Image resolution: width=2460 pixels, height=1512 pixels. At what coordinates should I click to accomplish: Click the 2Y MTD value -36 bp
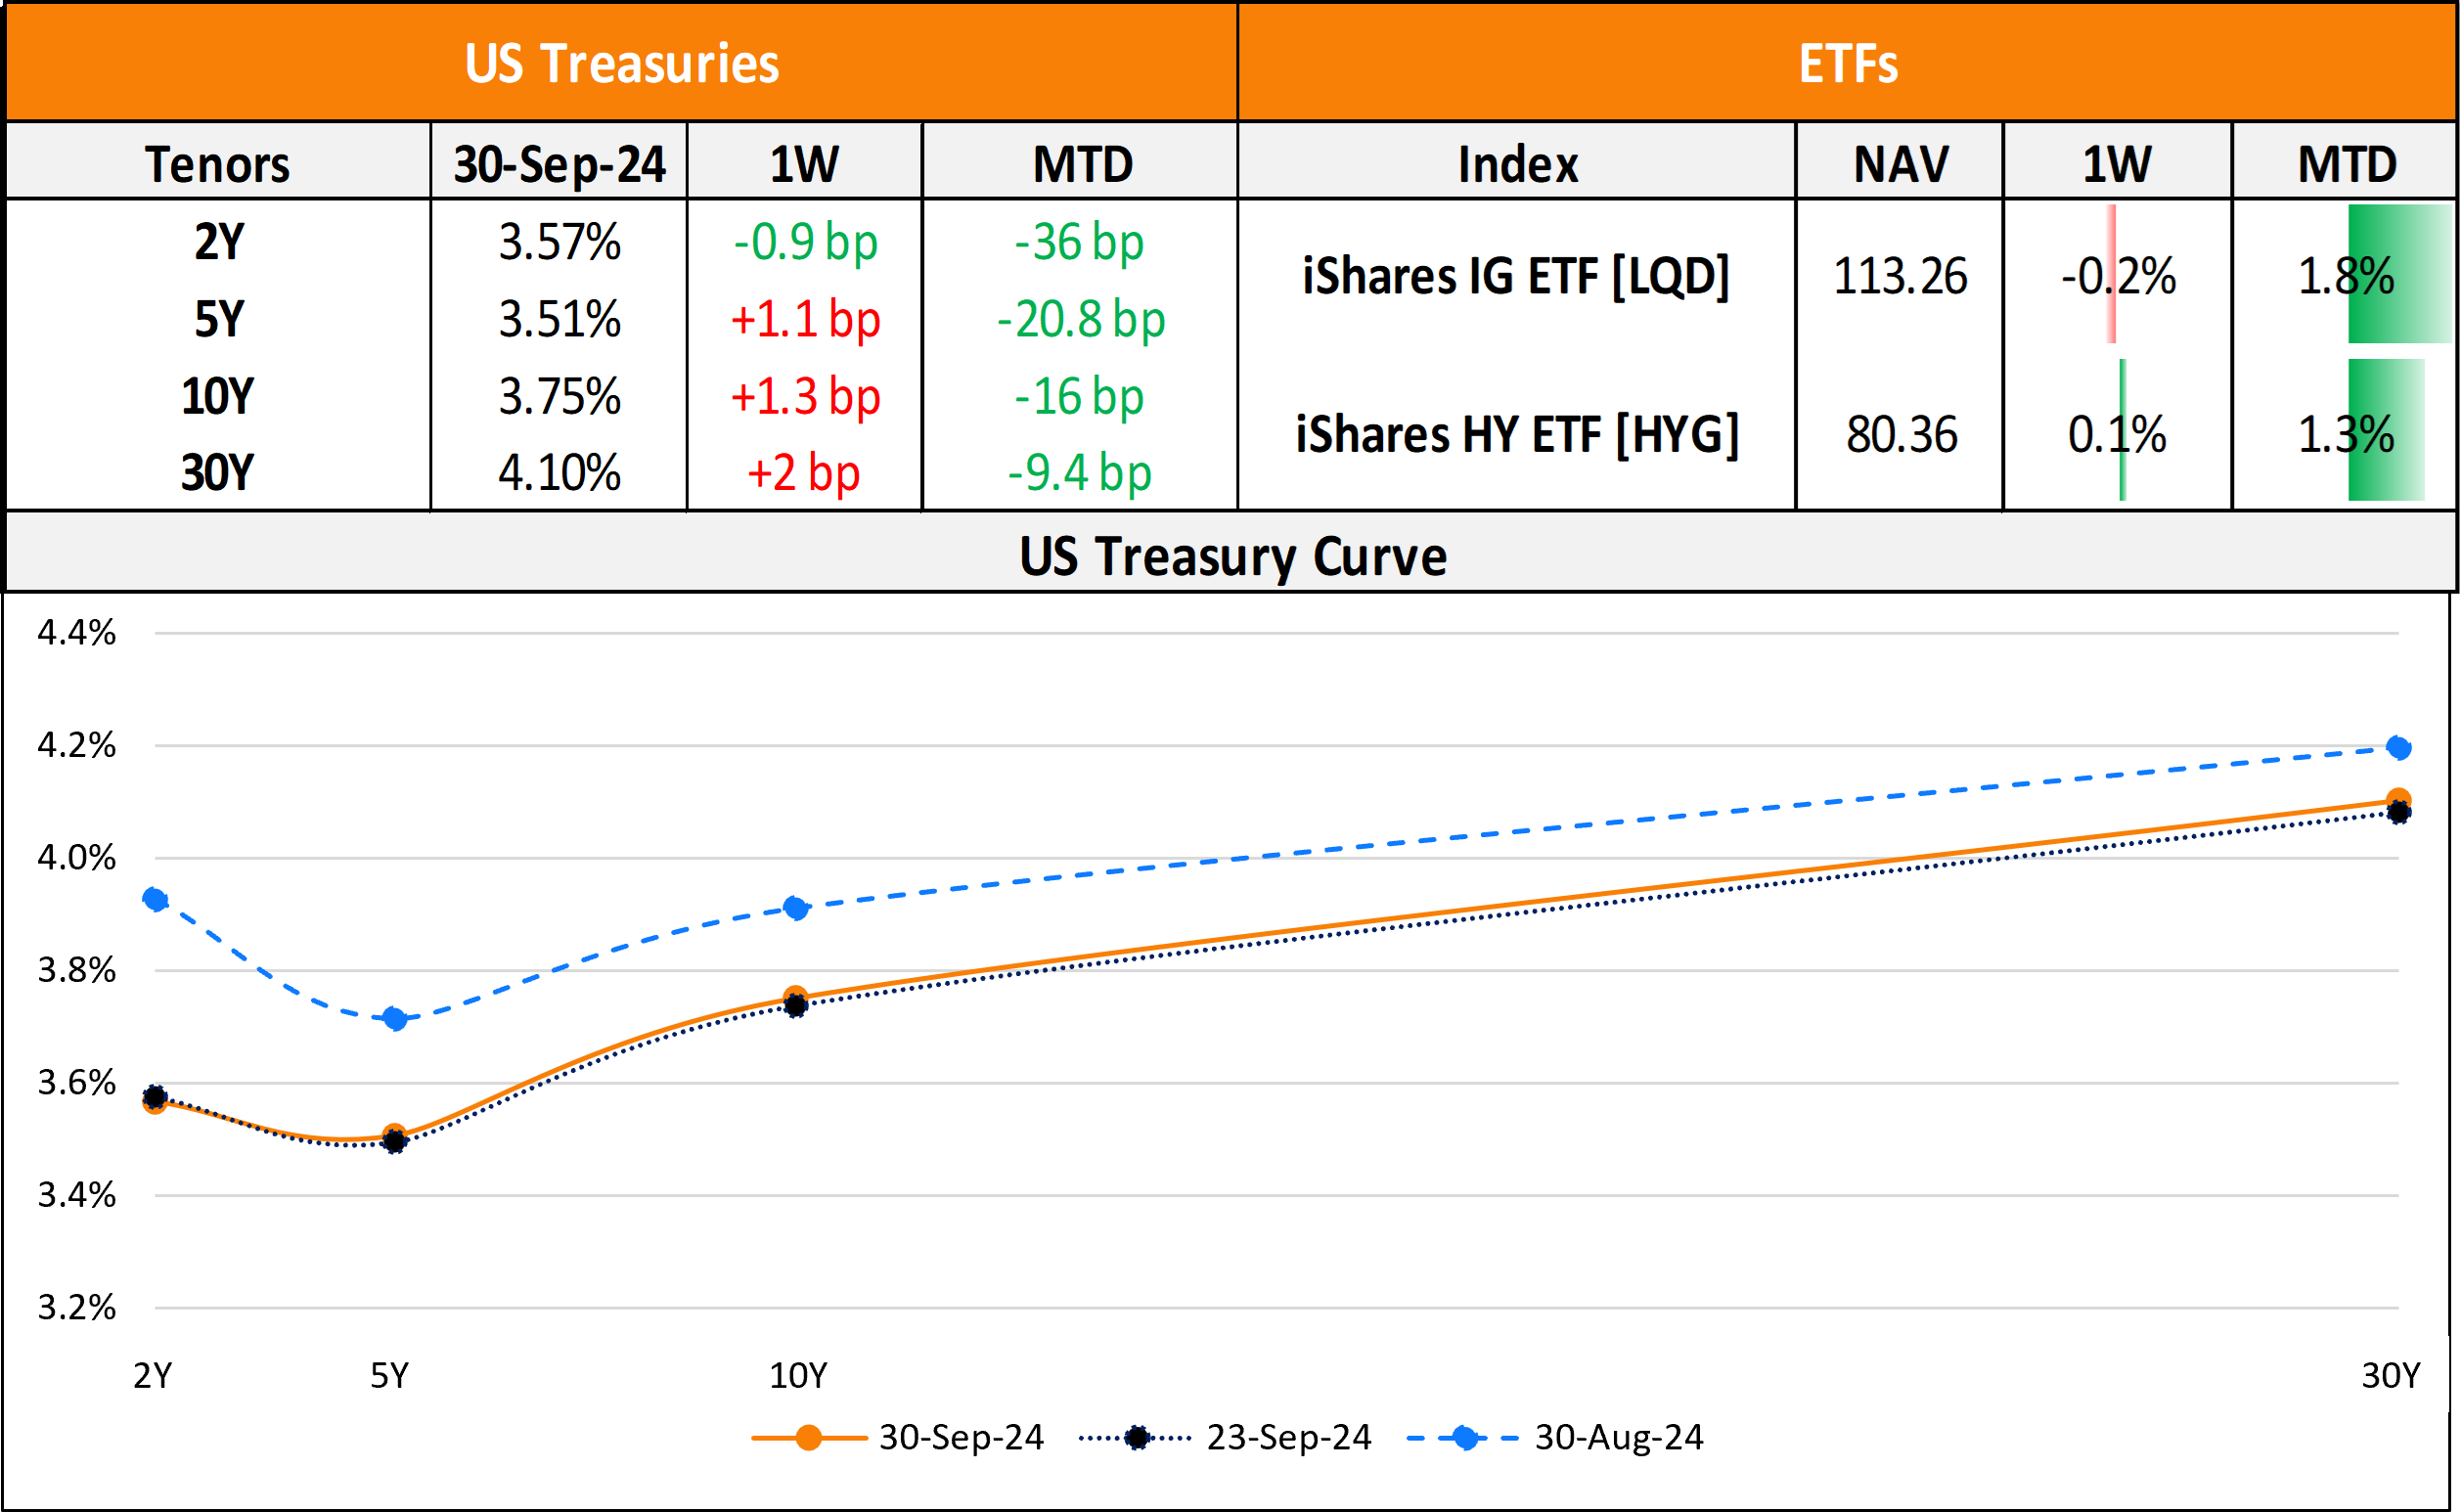point(1079,242)
